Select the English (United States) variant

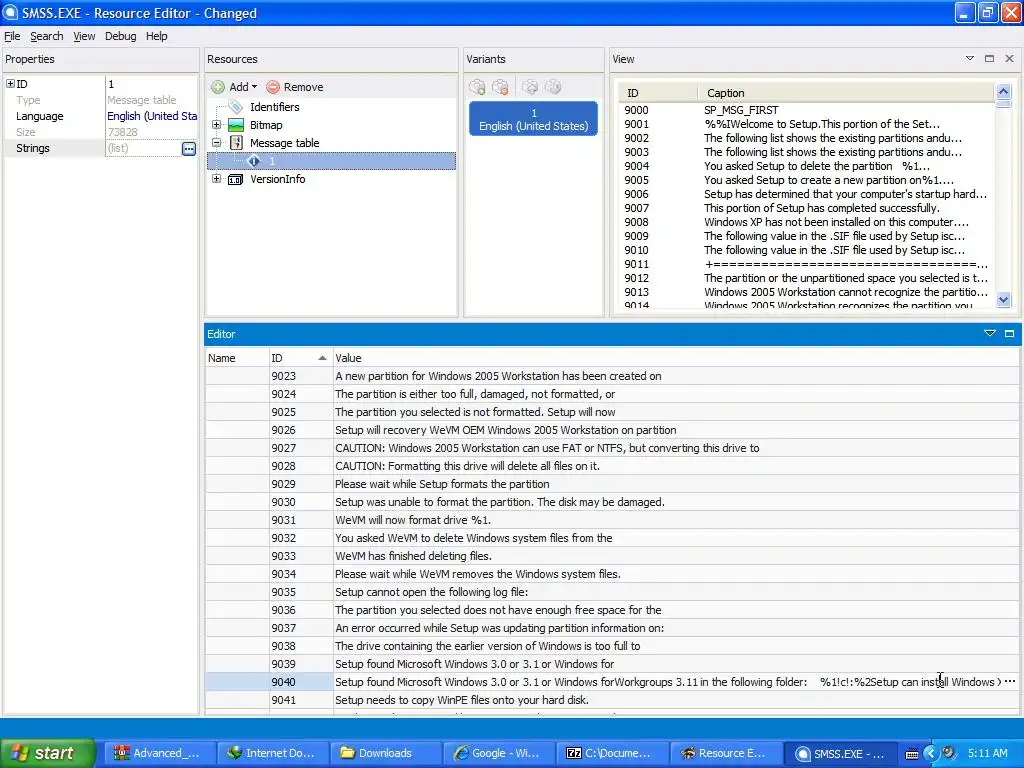tap(533, 119)
